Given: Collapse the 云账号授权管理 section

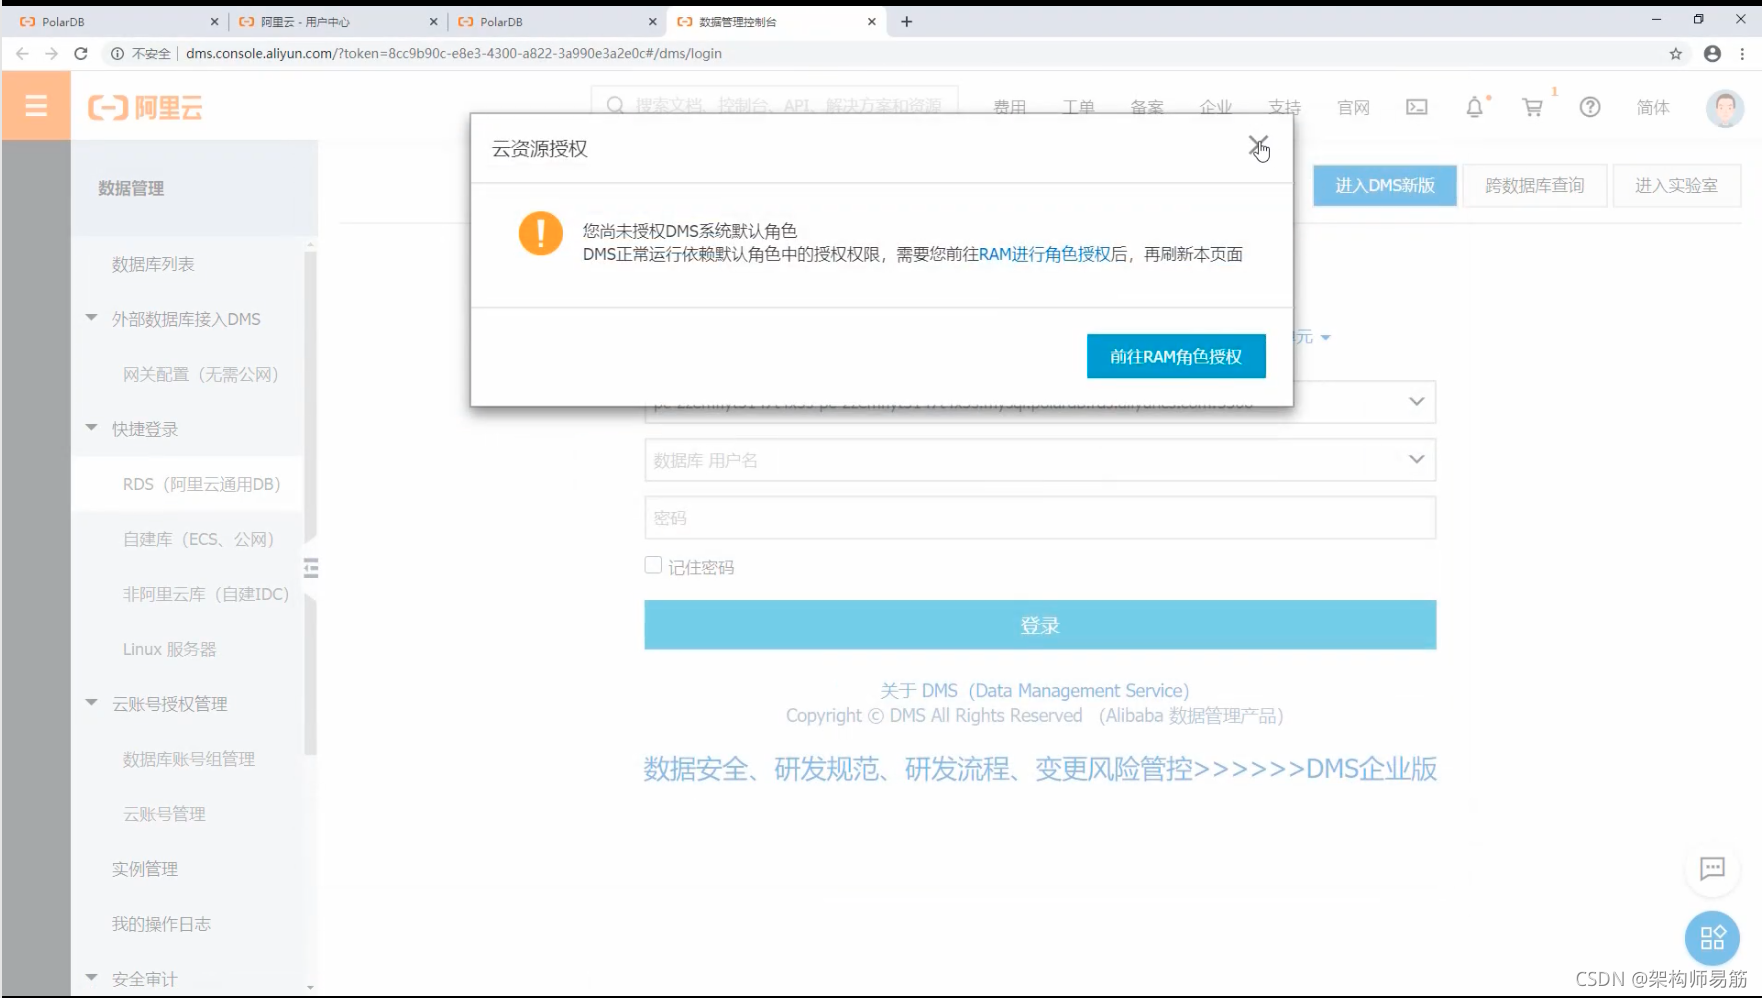Looking at the screenshot, I should (x=91, y=703).
